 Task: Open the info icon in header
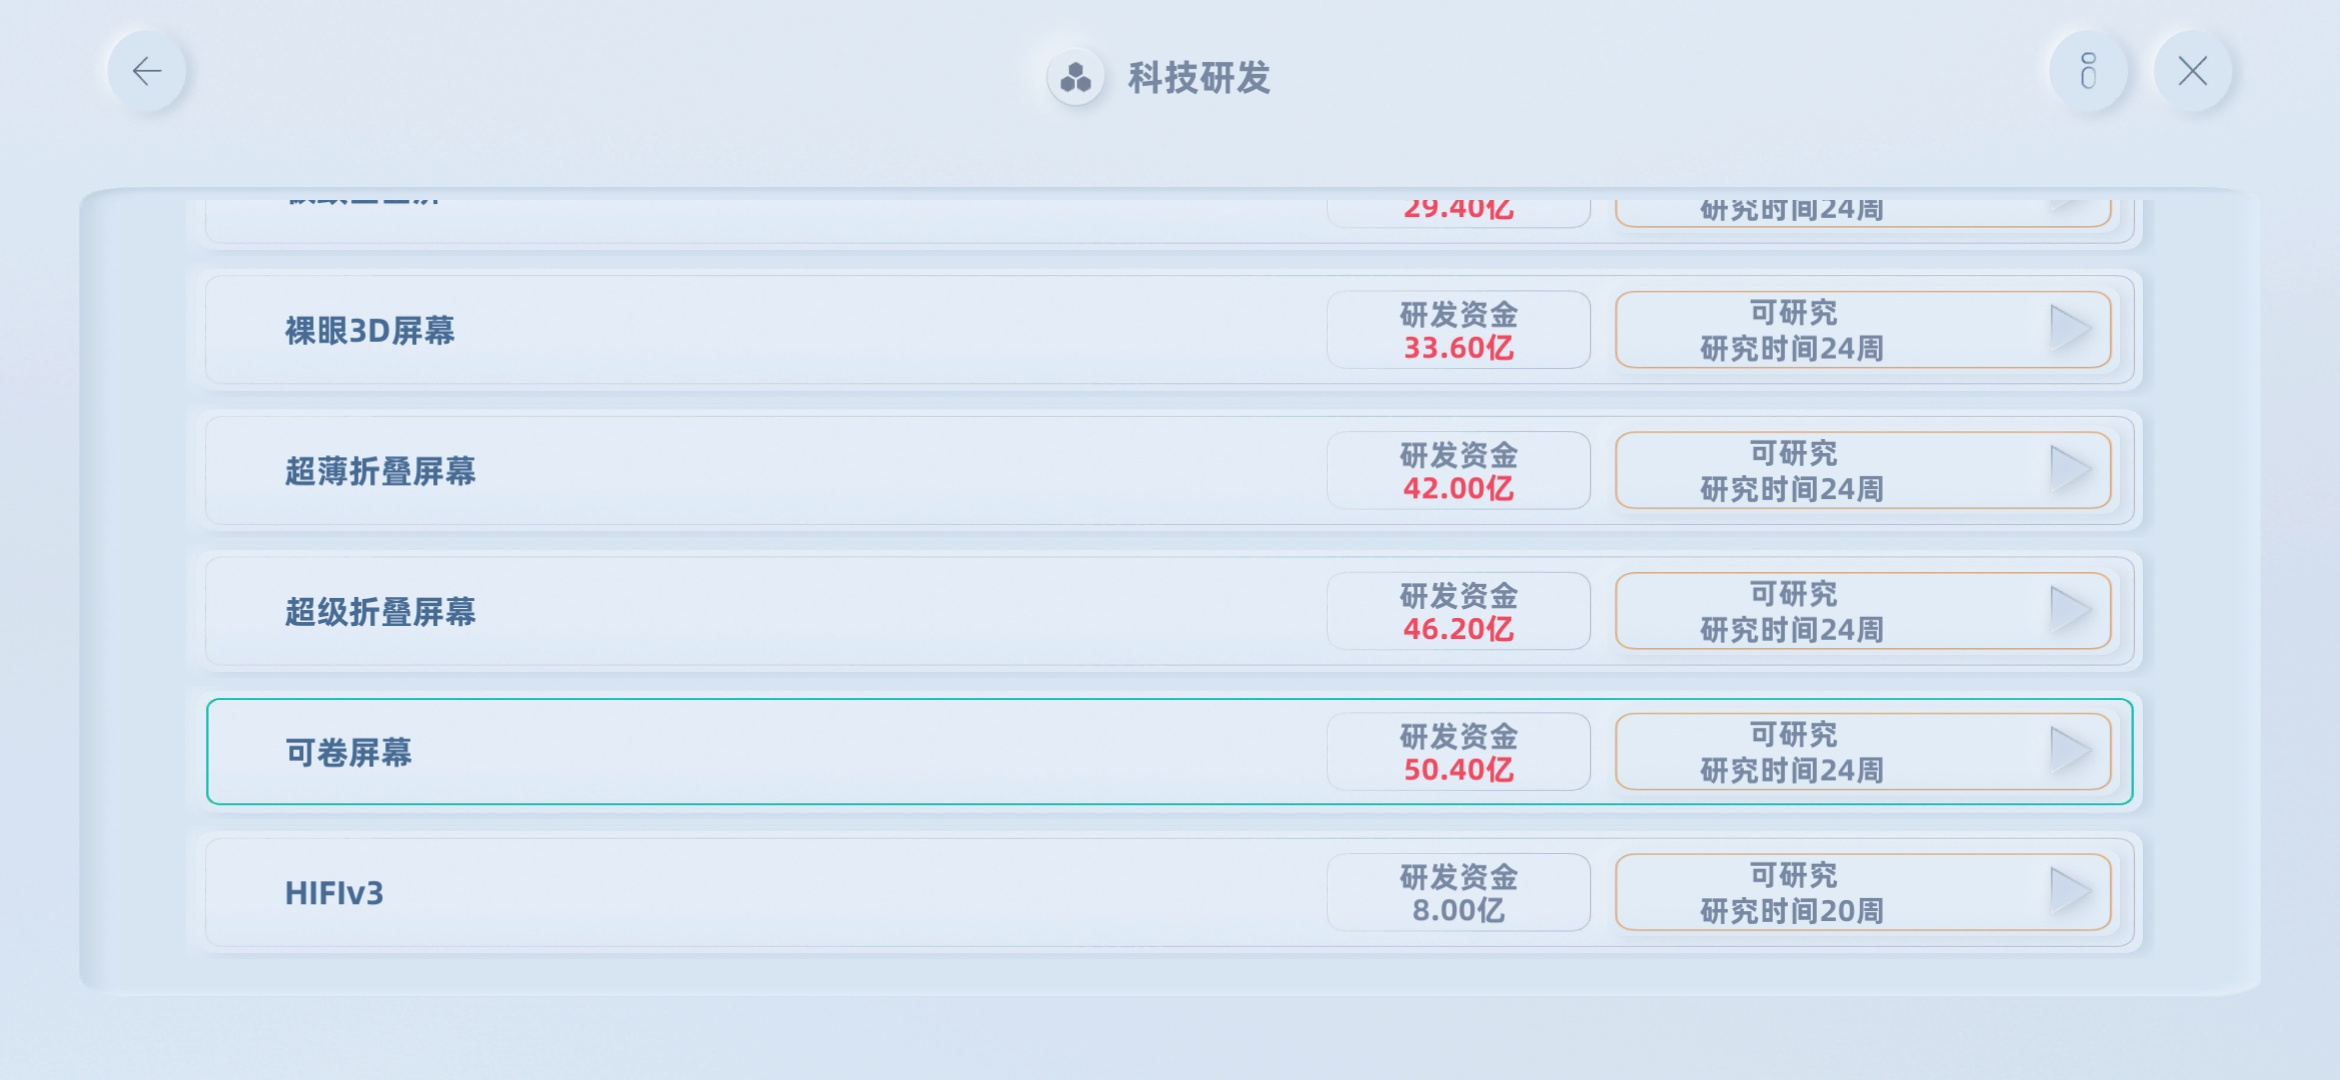(2088, 71)
